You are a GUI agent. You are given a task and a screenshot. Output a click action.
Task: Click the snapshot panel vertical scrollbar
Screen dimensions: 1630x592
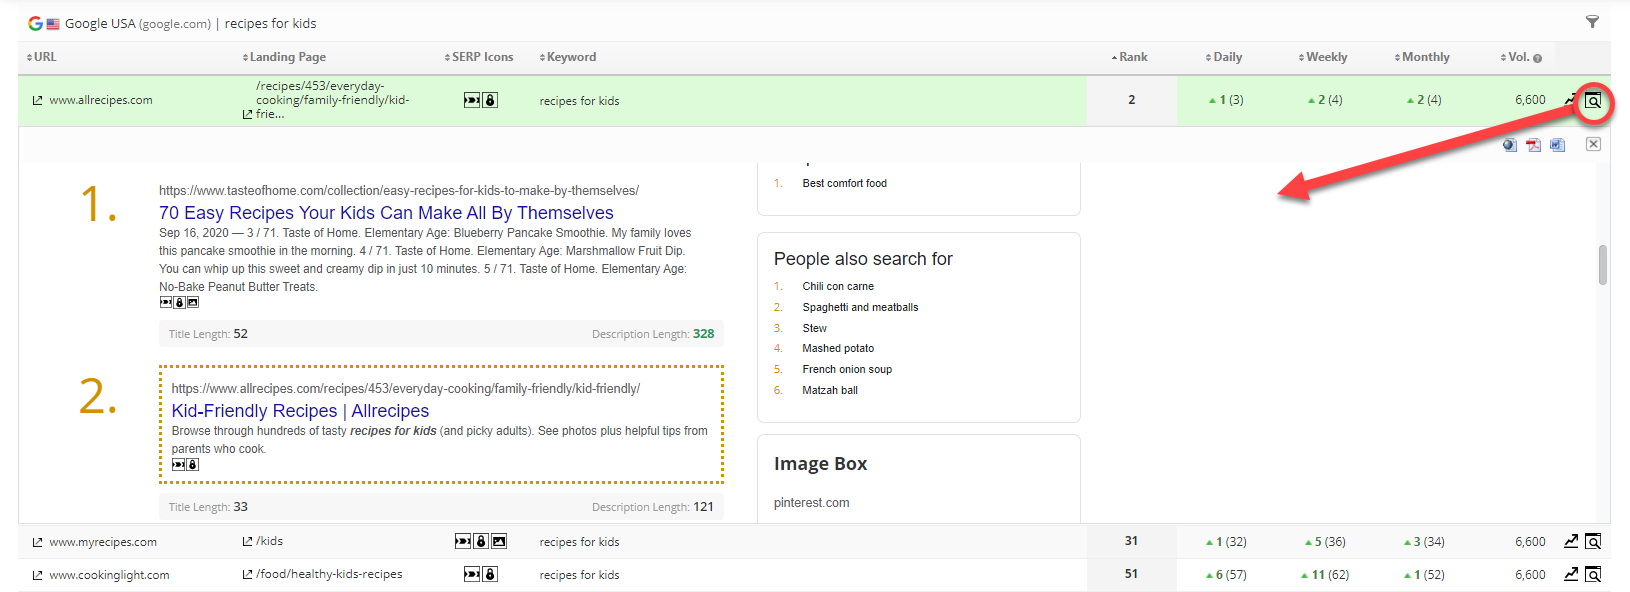click(1603, 265)
